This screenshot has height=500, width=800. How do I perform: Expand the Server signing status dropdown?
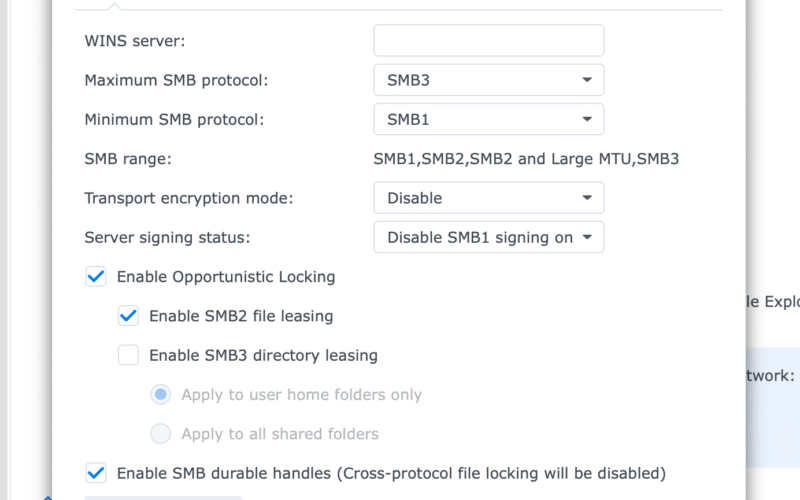488,237
